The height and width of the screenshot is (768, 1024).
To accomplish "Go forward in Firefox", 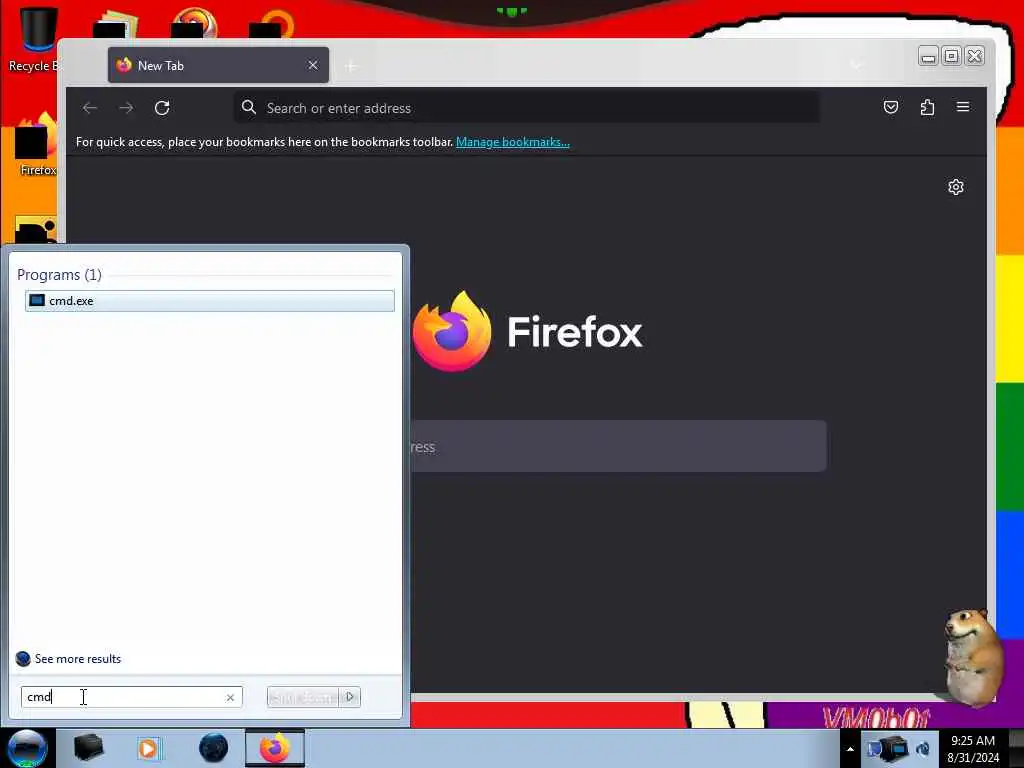I will point(126,108).
